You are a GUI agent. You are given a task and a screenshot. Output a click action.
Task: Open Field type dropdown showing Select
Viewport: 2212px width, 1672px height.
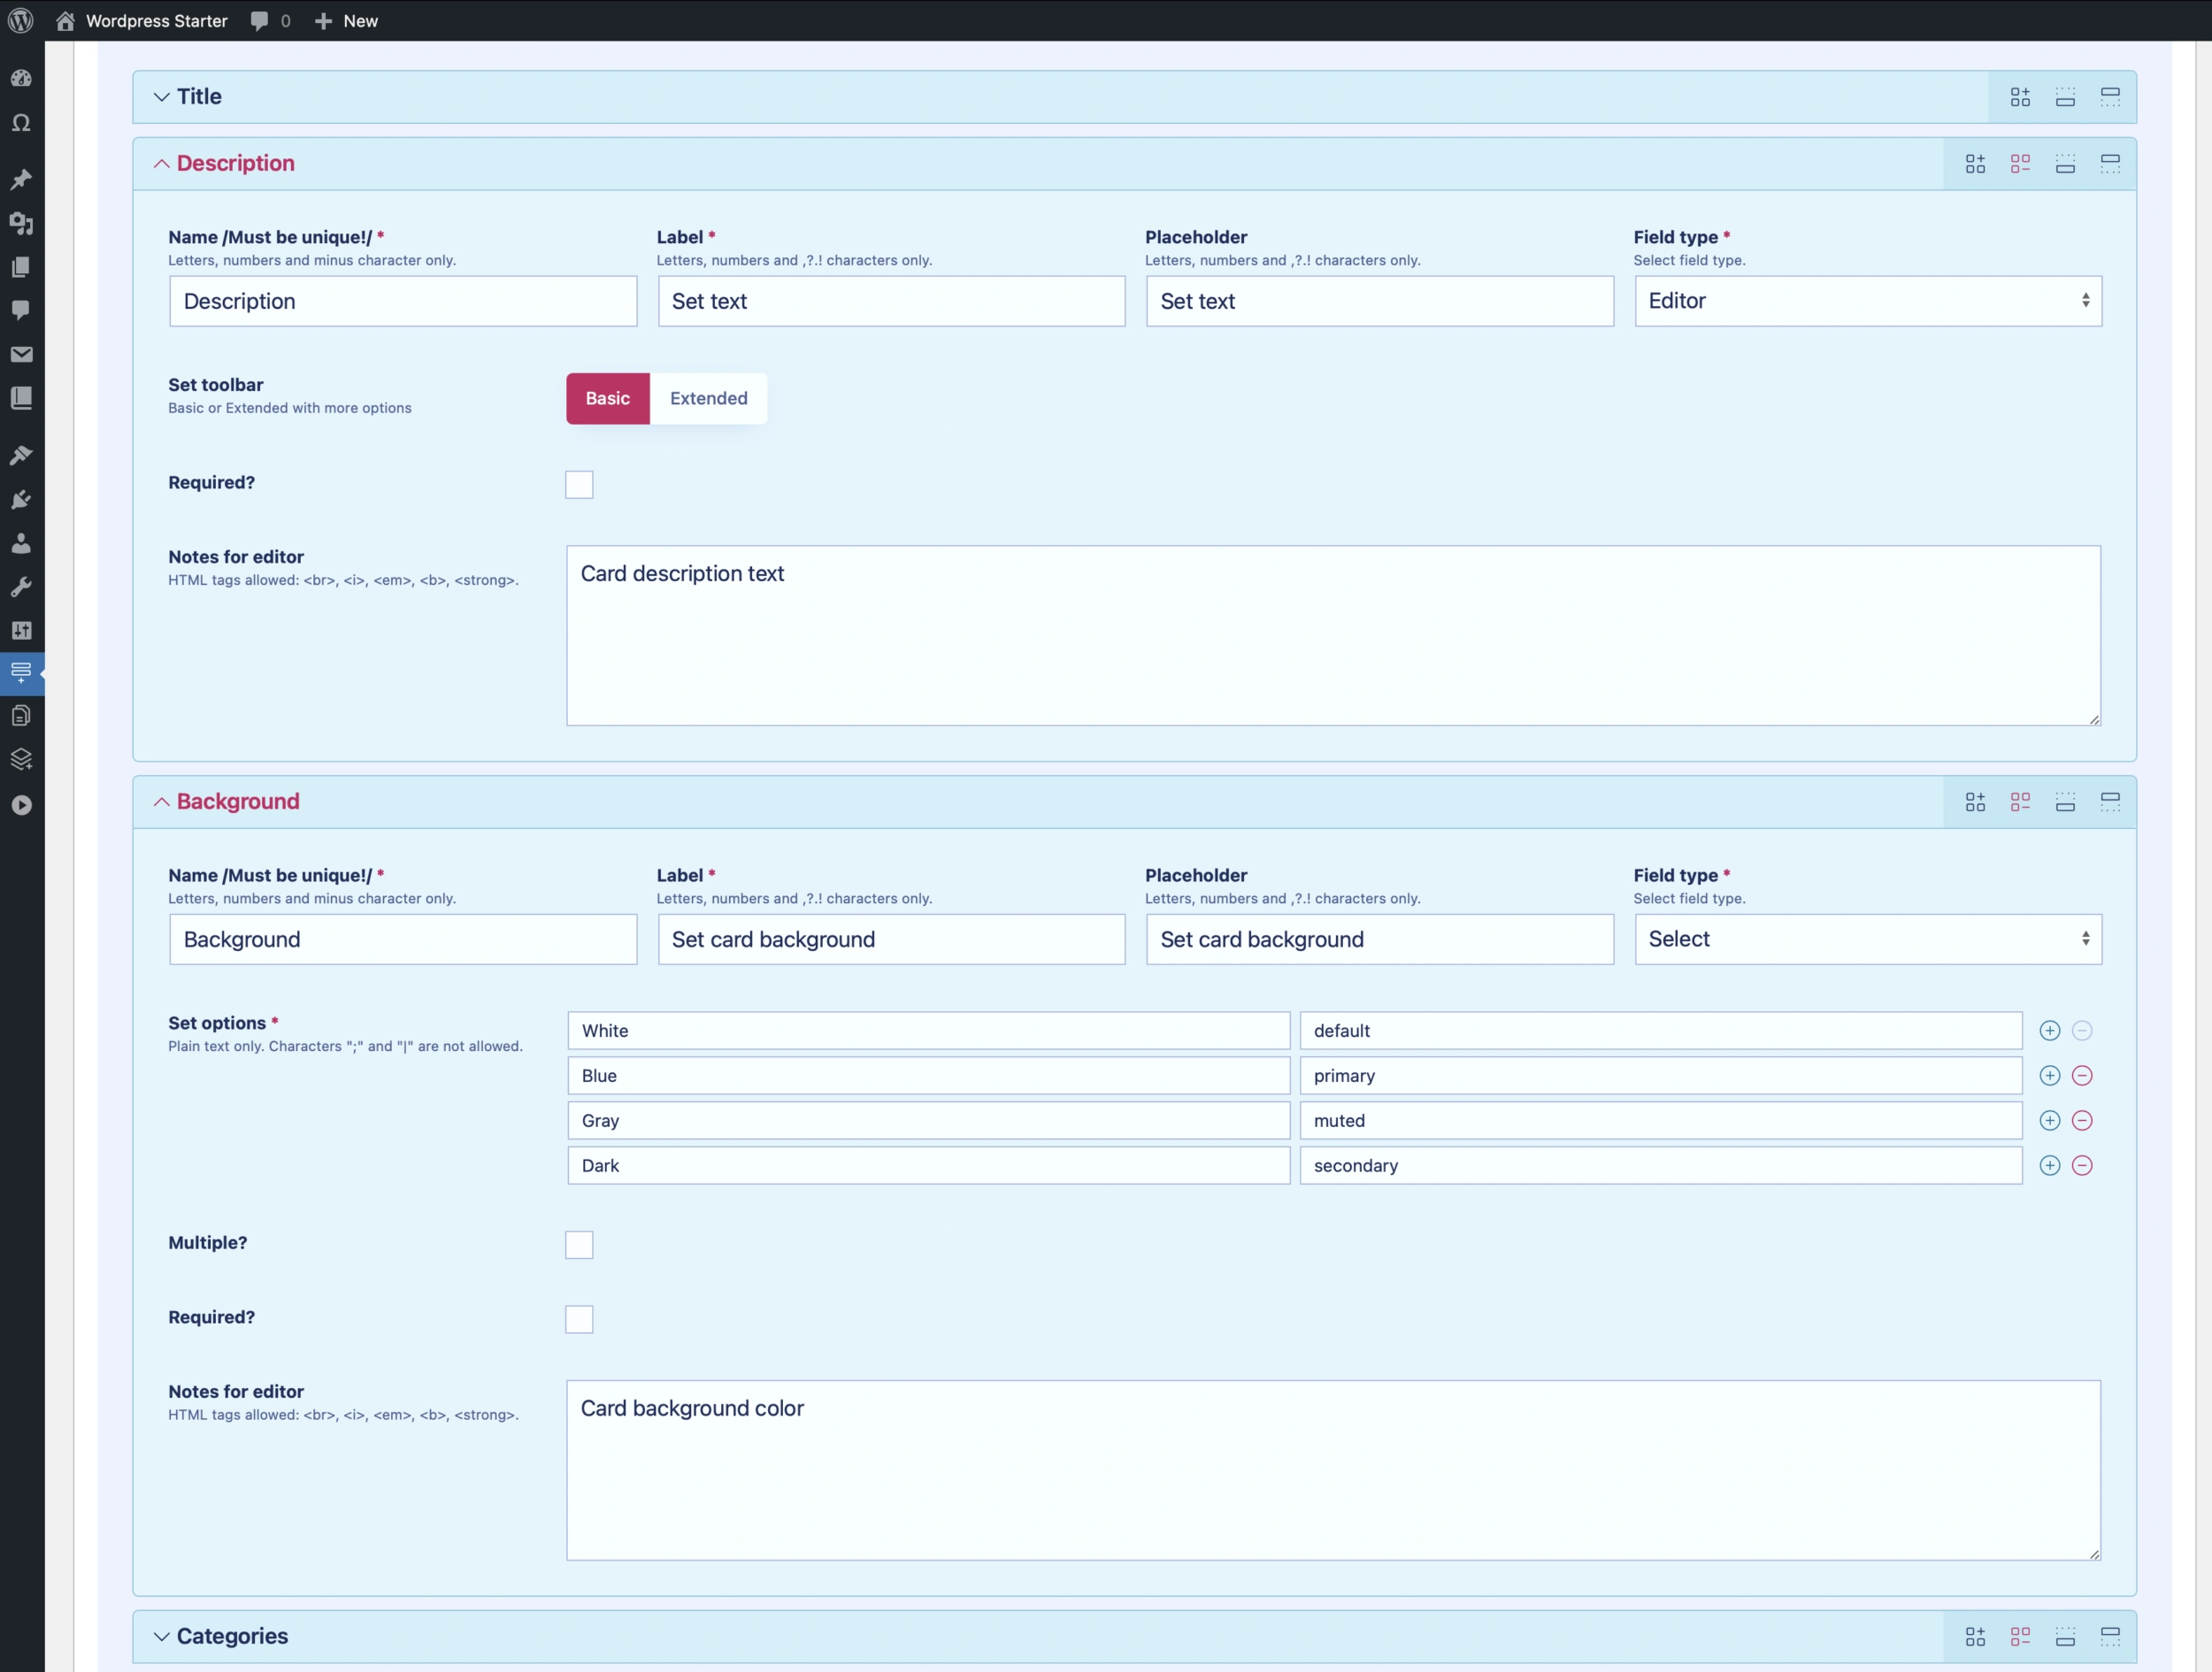1868,939
